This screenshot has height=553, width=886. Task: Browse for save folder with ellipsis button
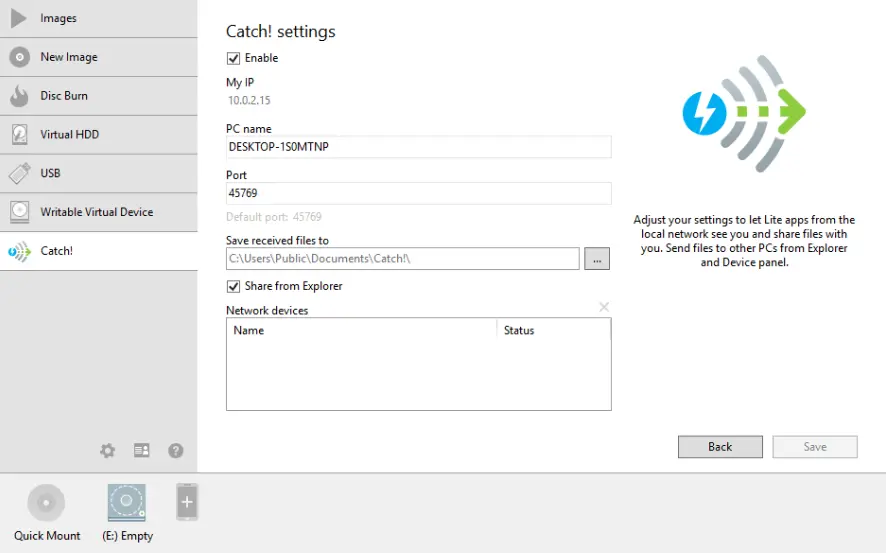tap(597, 259)
